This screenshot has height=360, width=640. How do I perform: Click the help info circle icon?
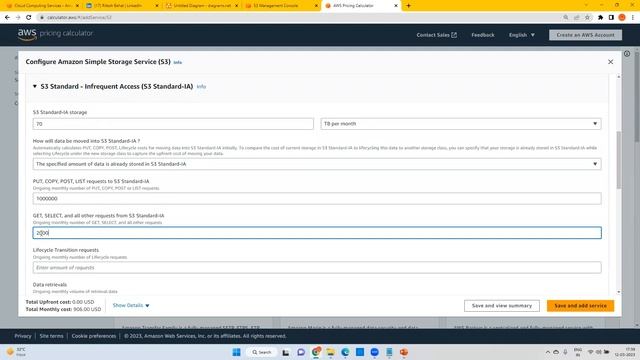pyautogui.click(x=627, y=53)
